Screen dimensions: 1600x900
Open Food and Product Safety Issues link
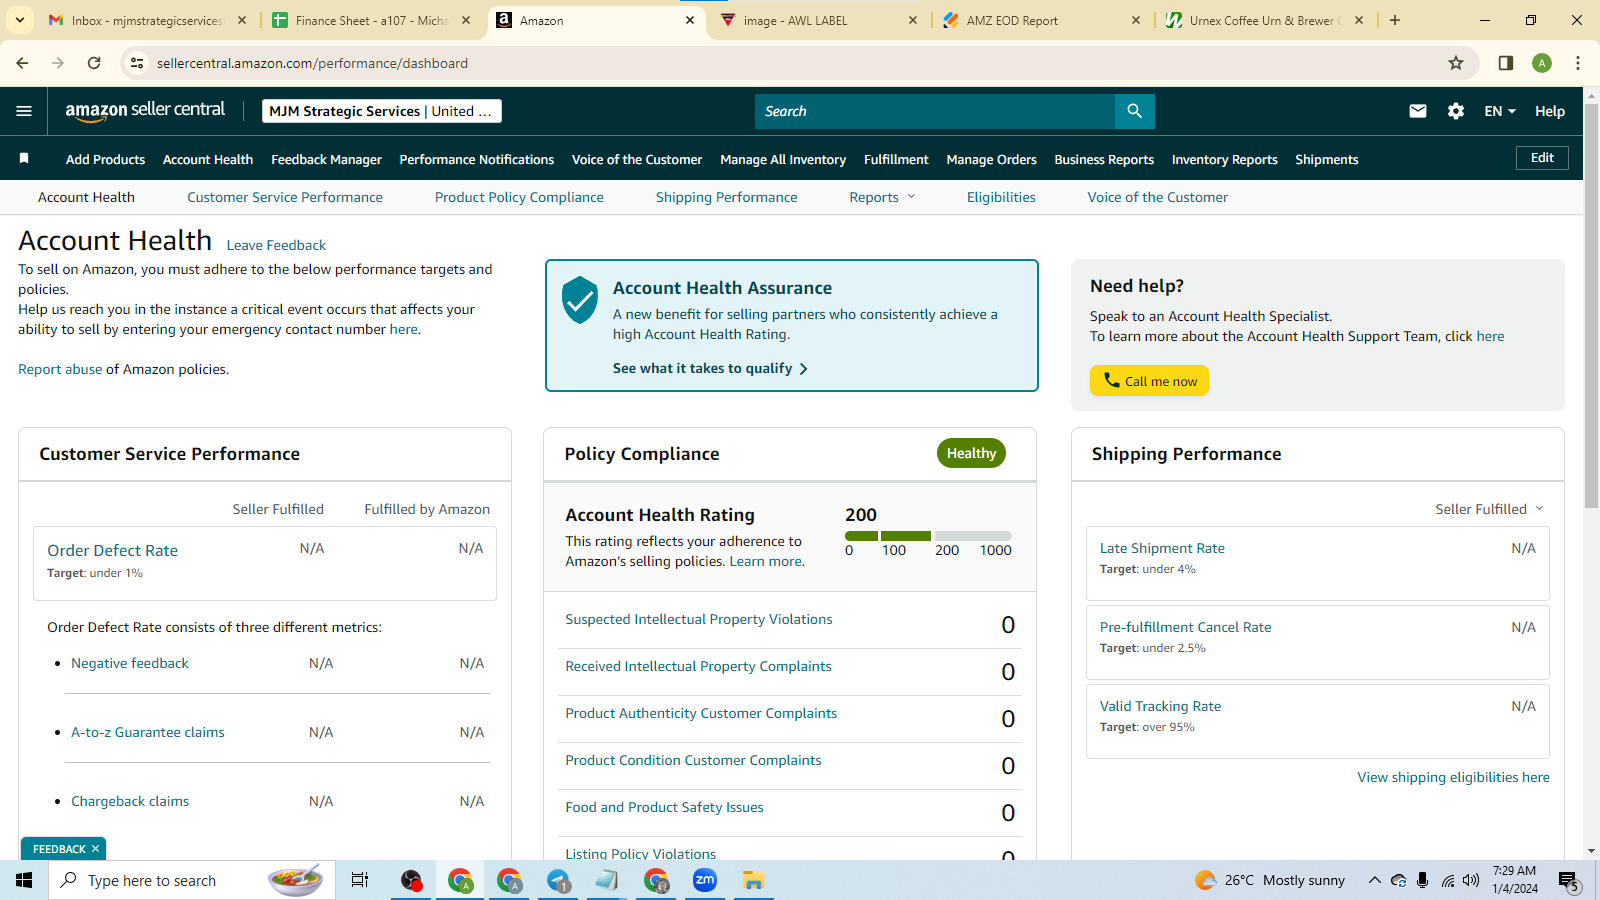tap(664, 807)
